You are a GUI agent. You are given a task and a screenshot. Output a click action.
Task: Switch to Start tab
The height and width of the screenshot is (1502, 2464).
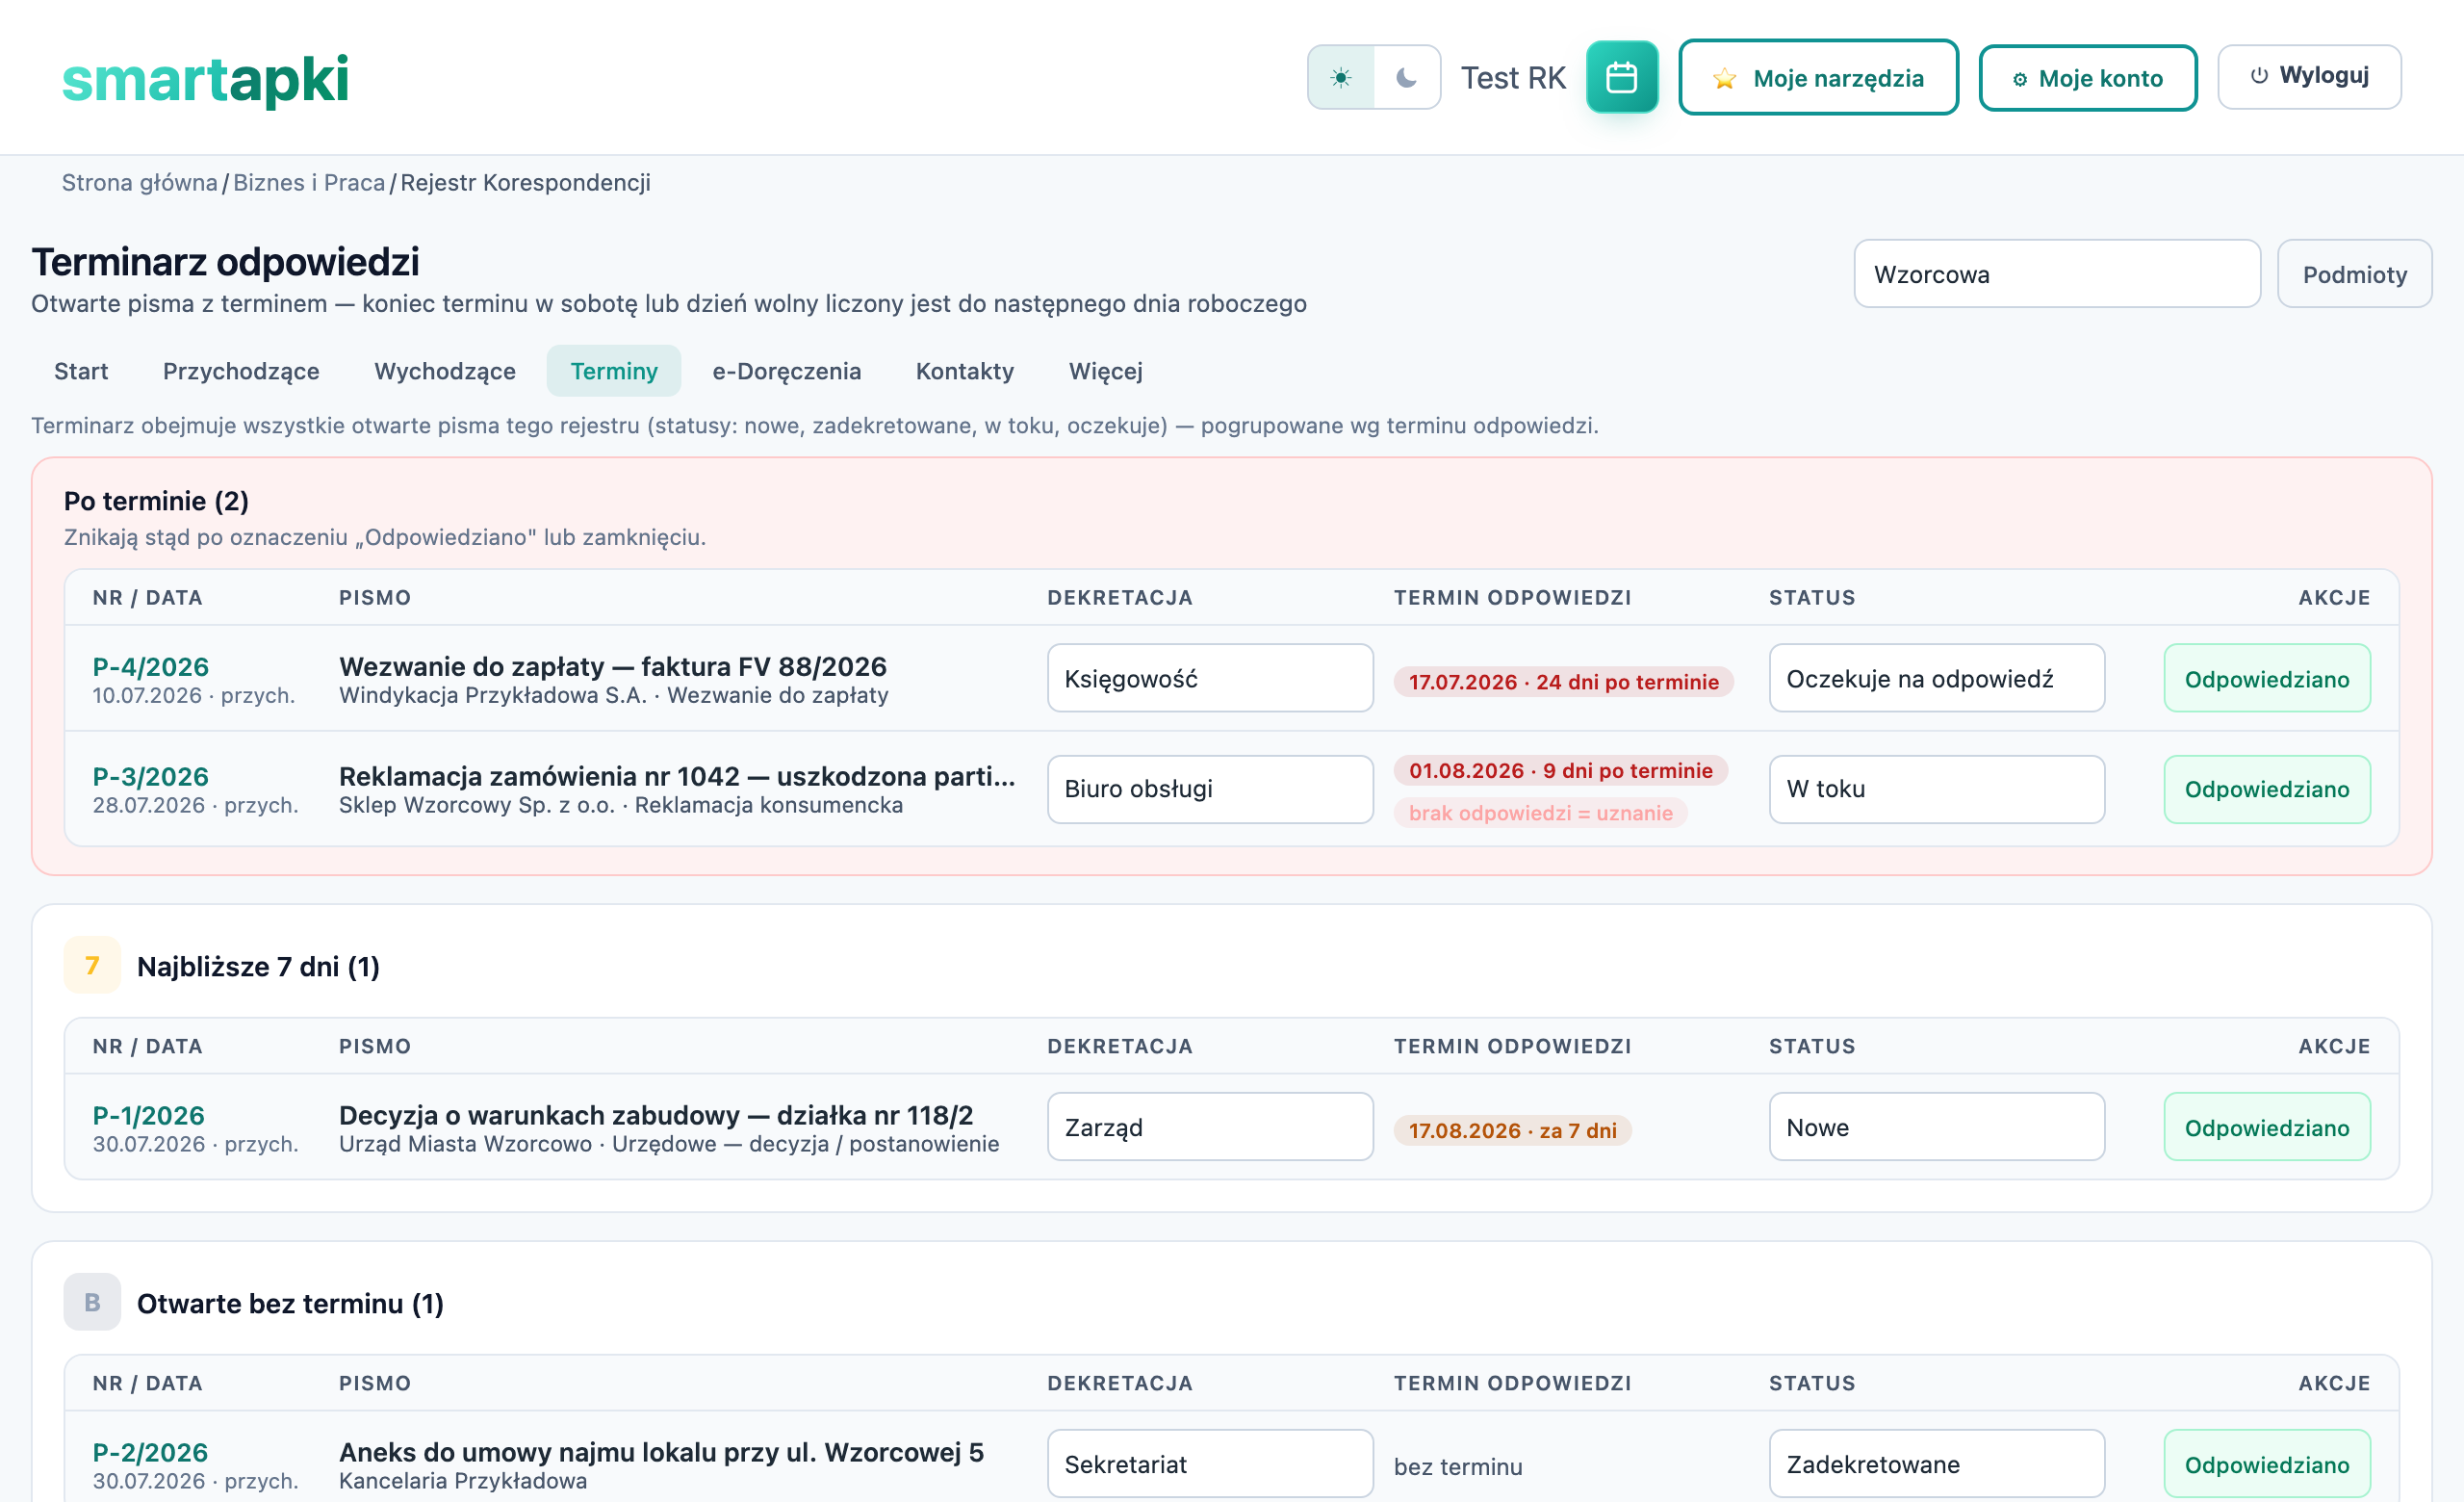click(81, 371)
